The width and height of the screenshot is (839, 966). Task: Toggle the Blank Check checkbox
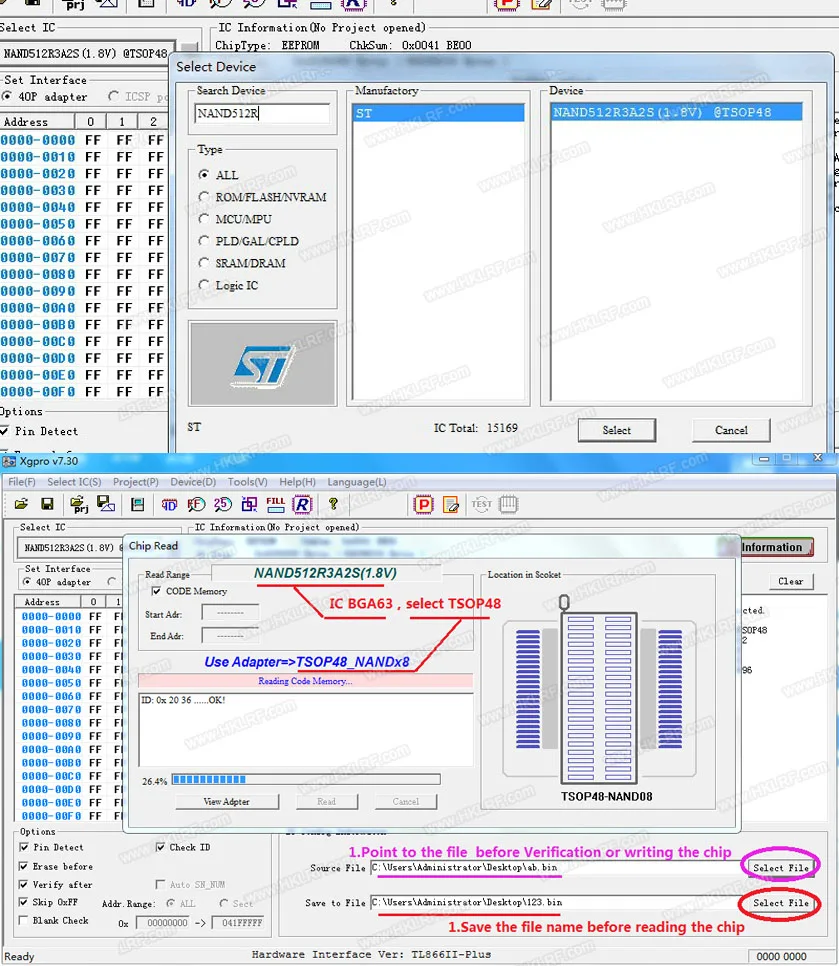coord(23,920)
